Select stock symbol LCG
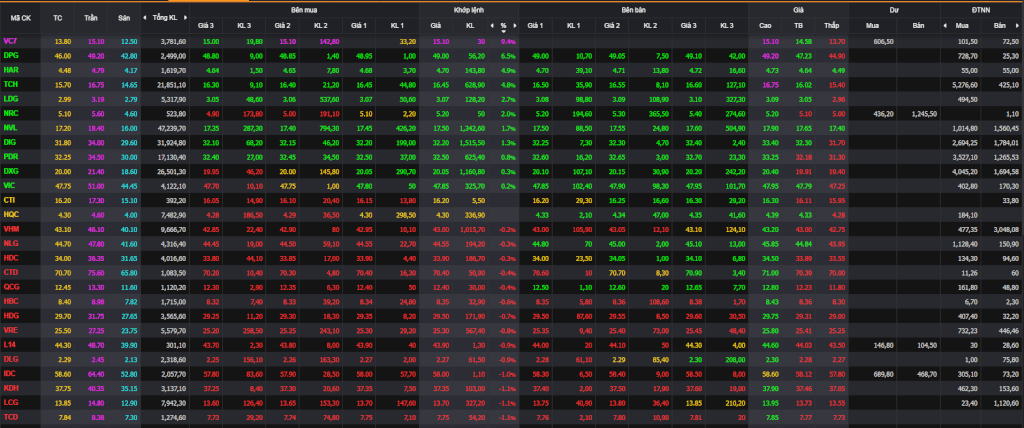Viewport: 1024px width, 428px height. pos(10,402)
